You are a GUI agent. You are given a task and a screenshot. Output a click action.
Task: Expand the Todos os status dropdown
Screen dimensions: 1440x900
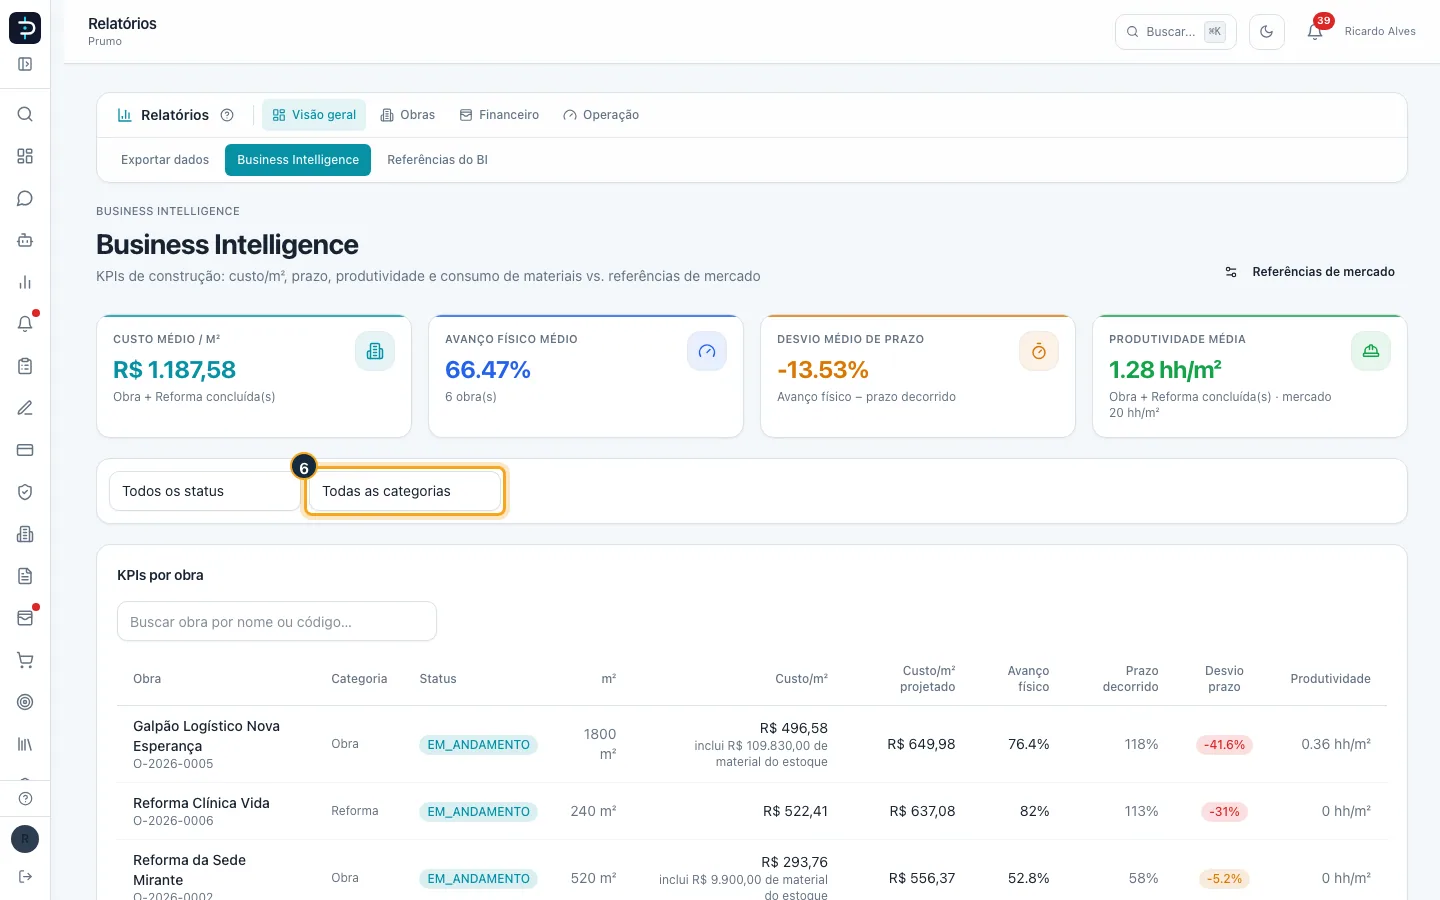204,491
